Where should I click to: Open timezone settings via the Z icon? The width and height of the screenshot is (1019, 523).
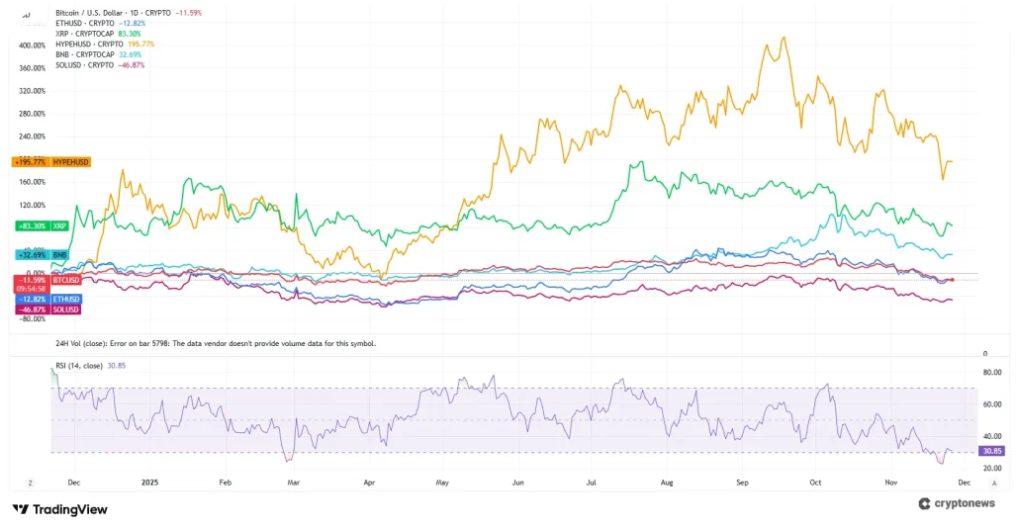point(30,482)
